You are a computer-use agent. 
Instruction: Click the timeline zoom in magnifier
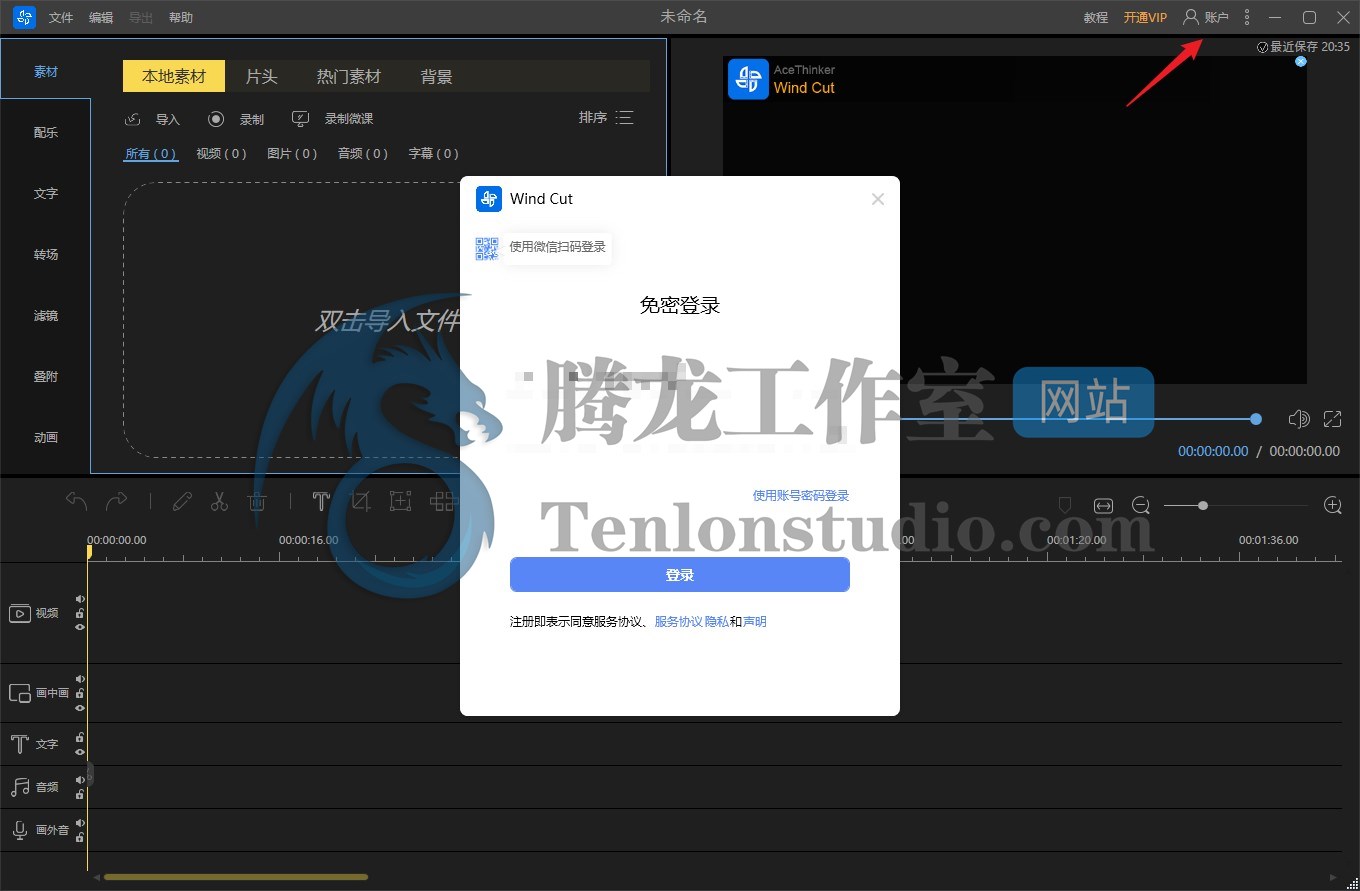point(1333,506)
